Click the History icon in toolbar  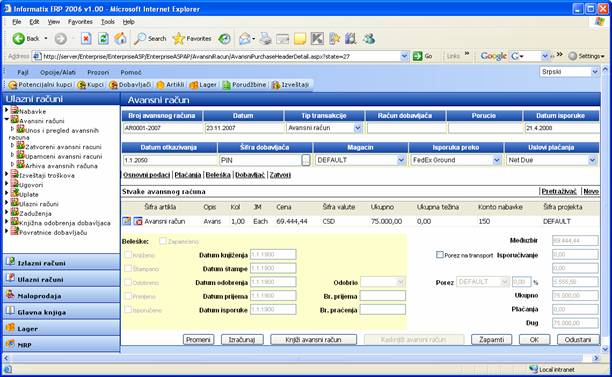click(x=224, y=39)
